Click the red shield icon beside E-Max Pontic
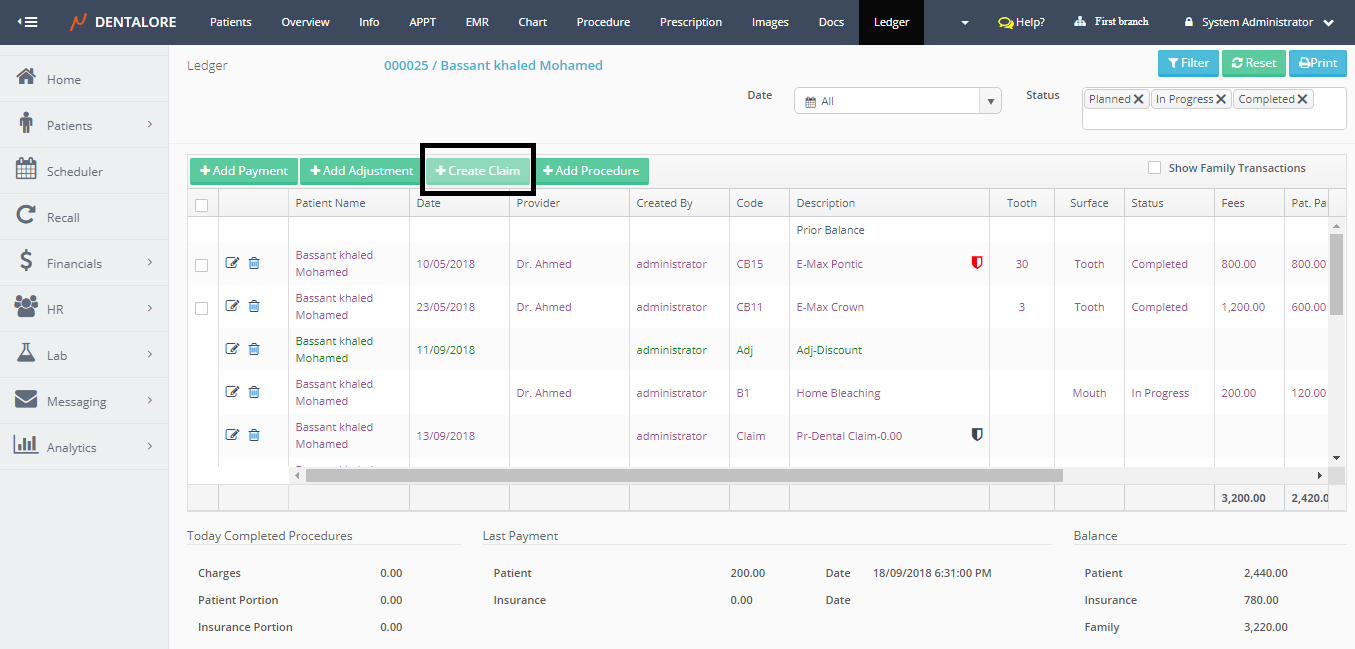The height and width of the screenshot is (649, 1355). click(x=977, y=263)
